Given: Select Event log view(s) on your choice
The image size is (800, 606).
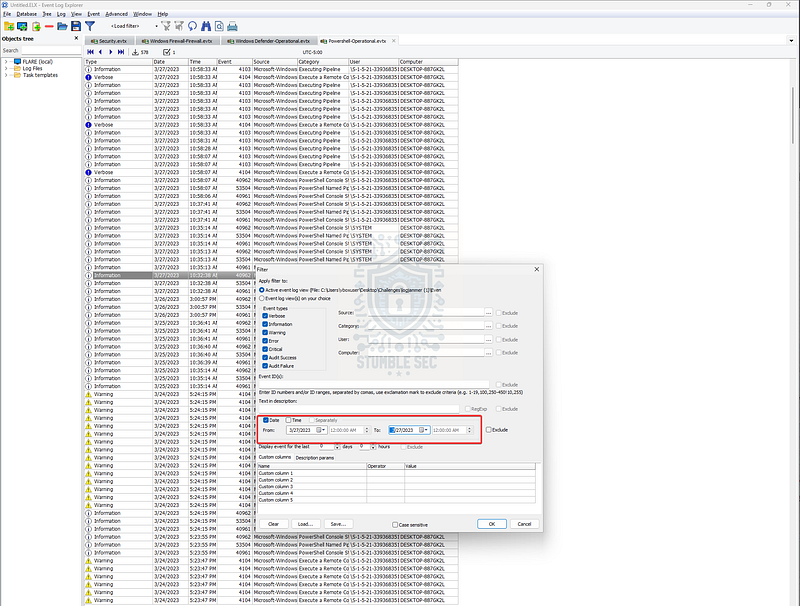Looking at the screenshot, I should tap(262, 298).
